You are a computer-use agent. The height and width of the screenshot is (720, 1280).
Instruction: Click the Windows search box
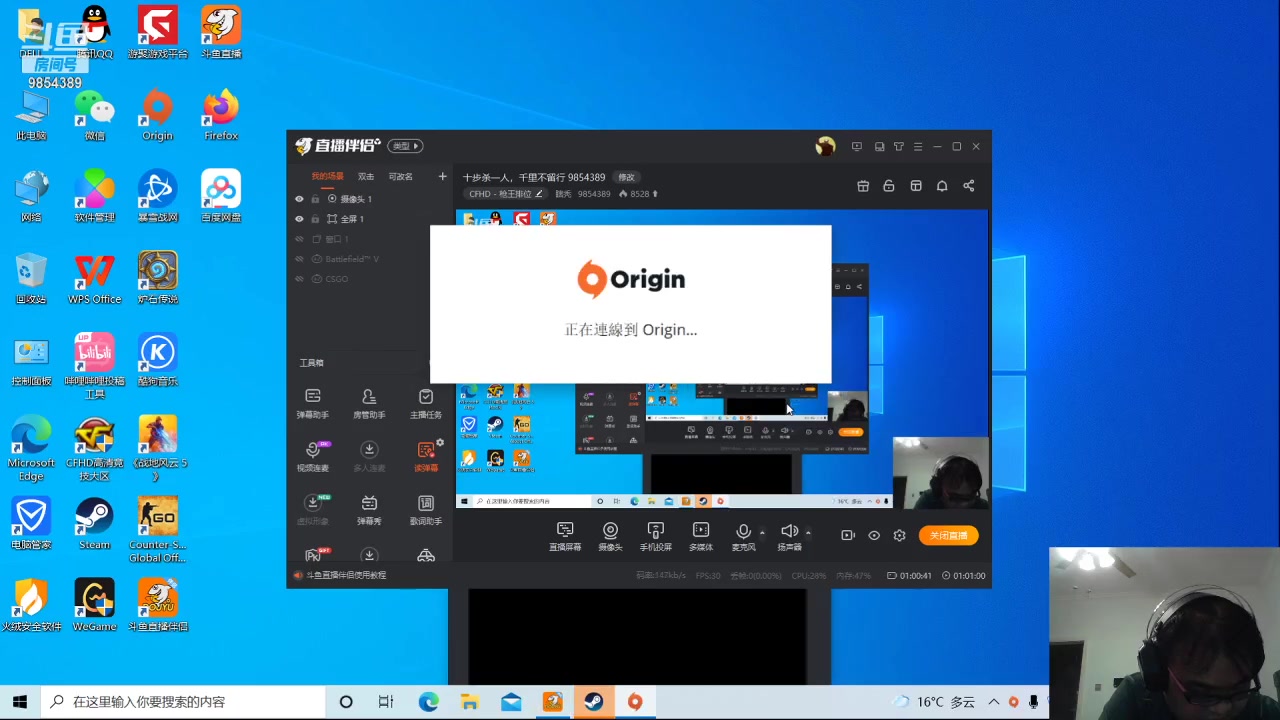coord(183,702)
